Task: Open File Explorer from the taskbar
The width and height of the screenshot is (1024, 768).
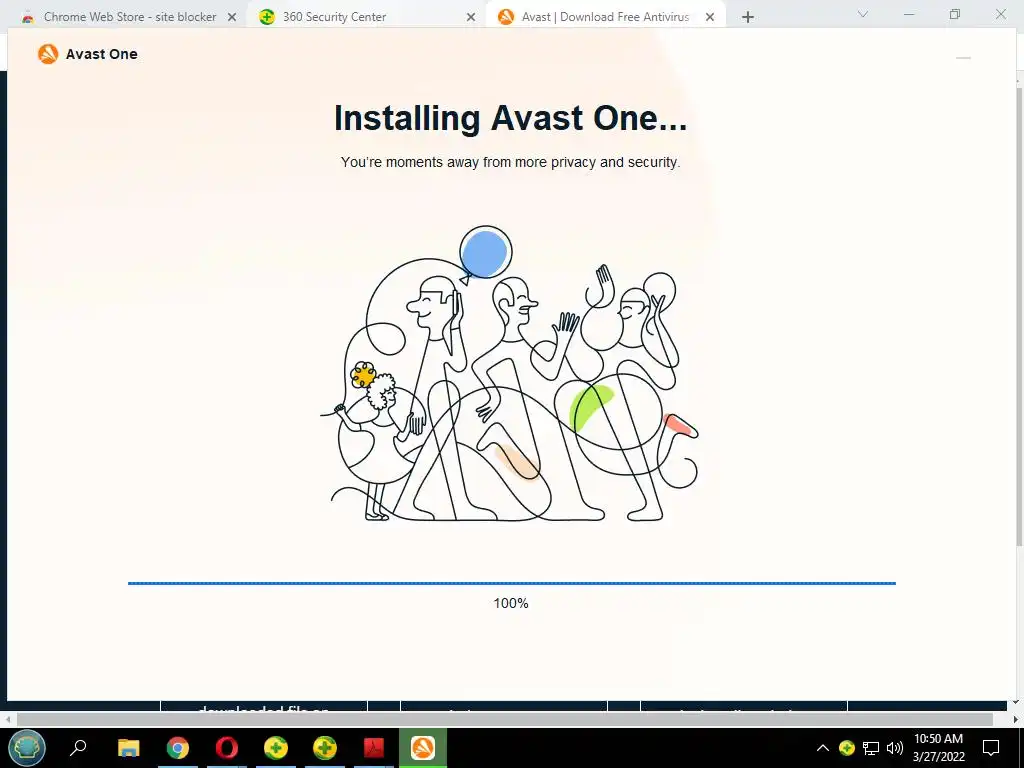Action: [x=129, y=748]
